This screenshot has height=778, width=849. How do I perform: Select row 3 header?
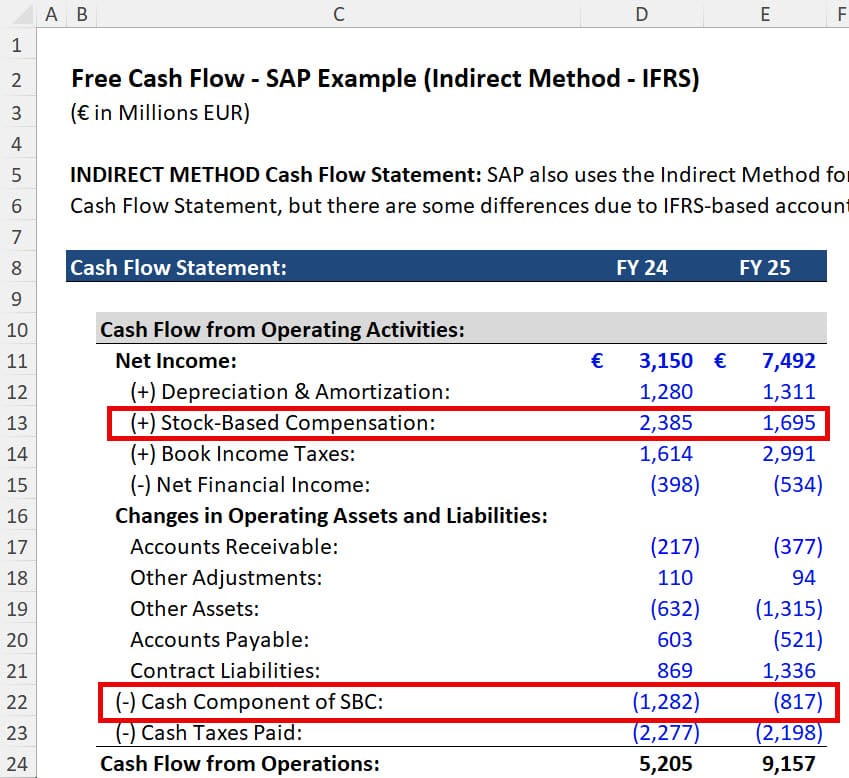click(18, 113)
